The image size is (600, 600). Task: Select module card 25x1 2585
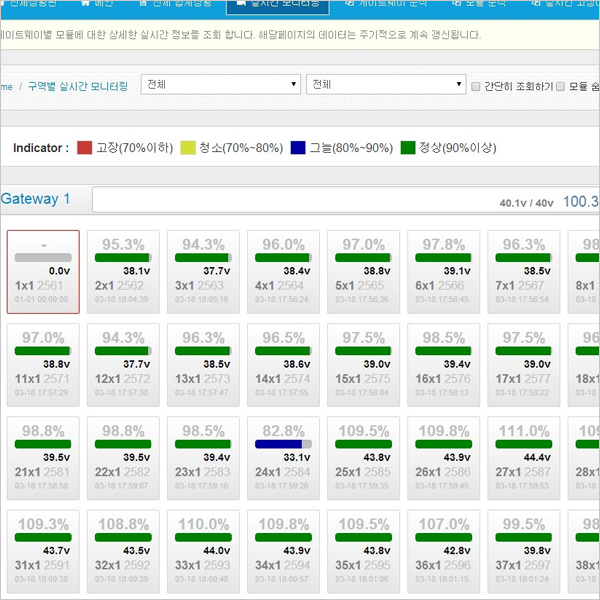(364, 458)
